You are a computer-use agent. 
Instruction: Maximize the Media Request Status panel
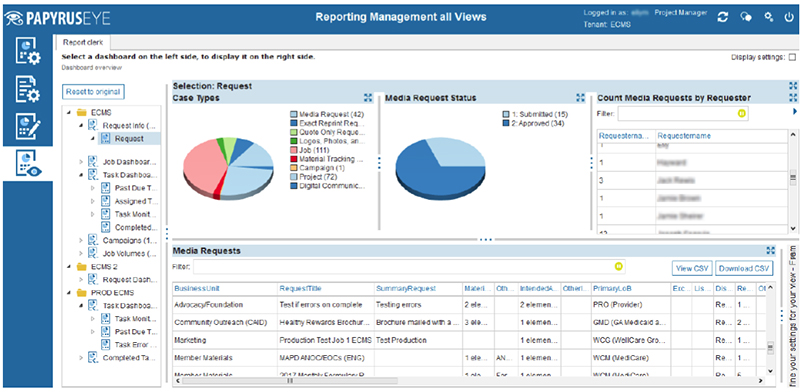(580, 97)
